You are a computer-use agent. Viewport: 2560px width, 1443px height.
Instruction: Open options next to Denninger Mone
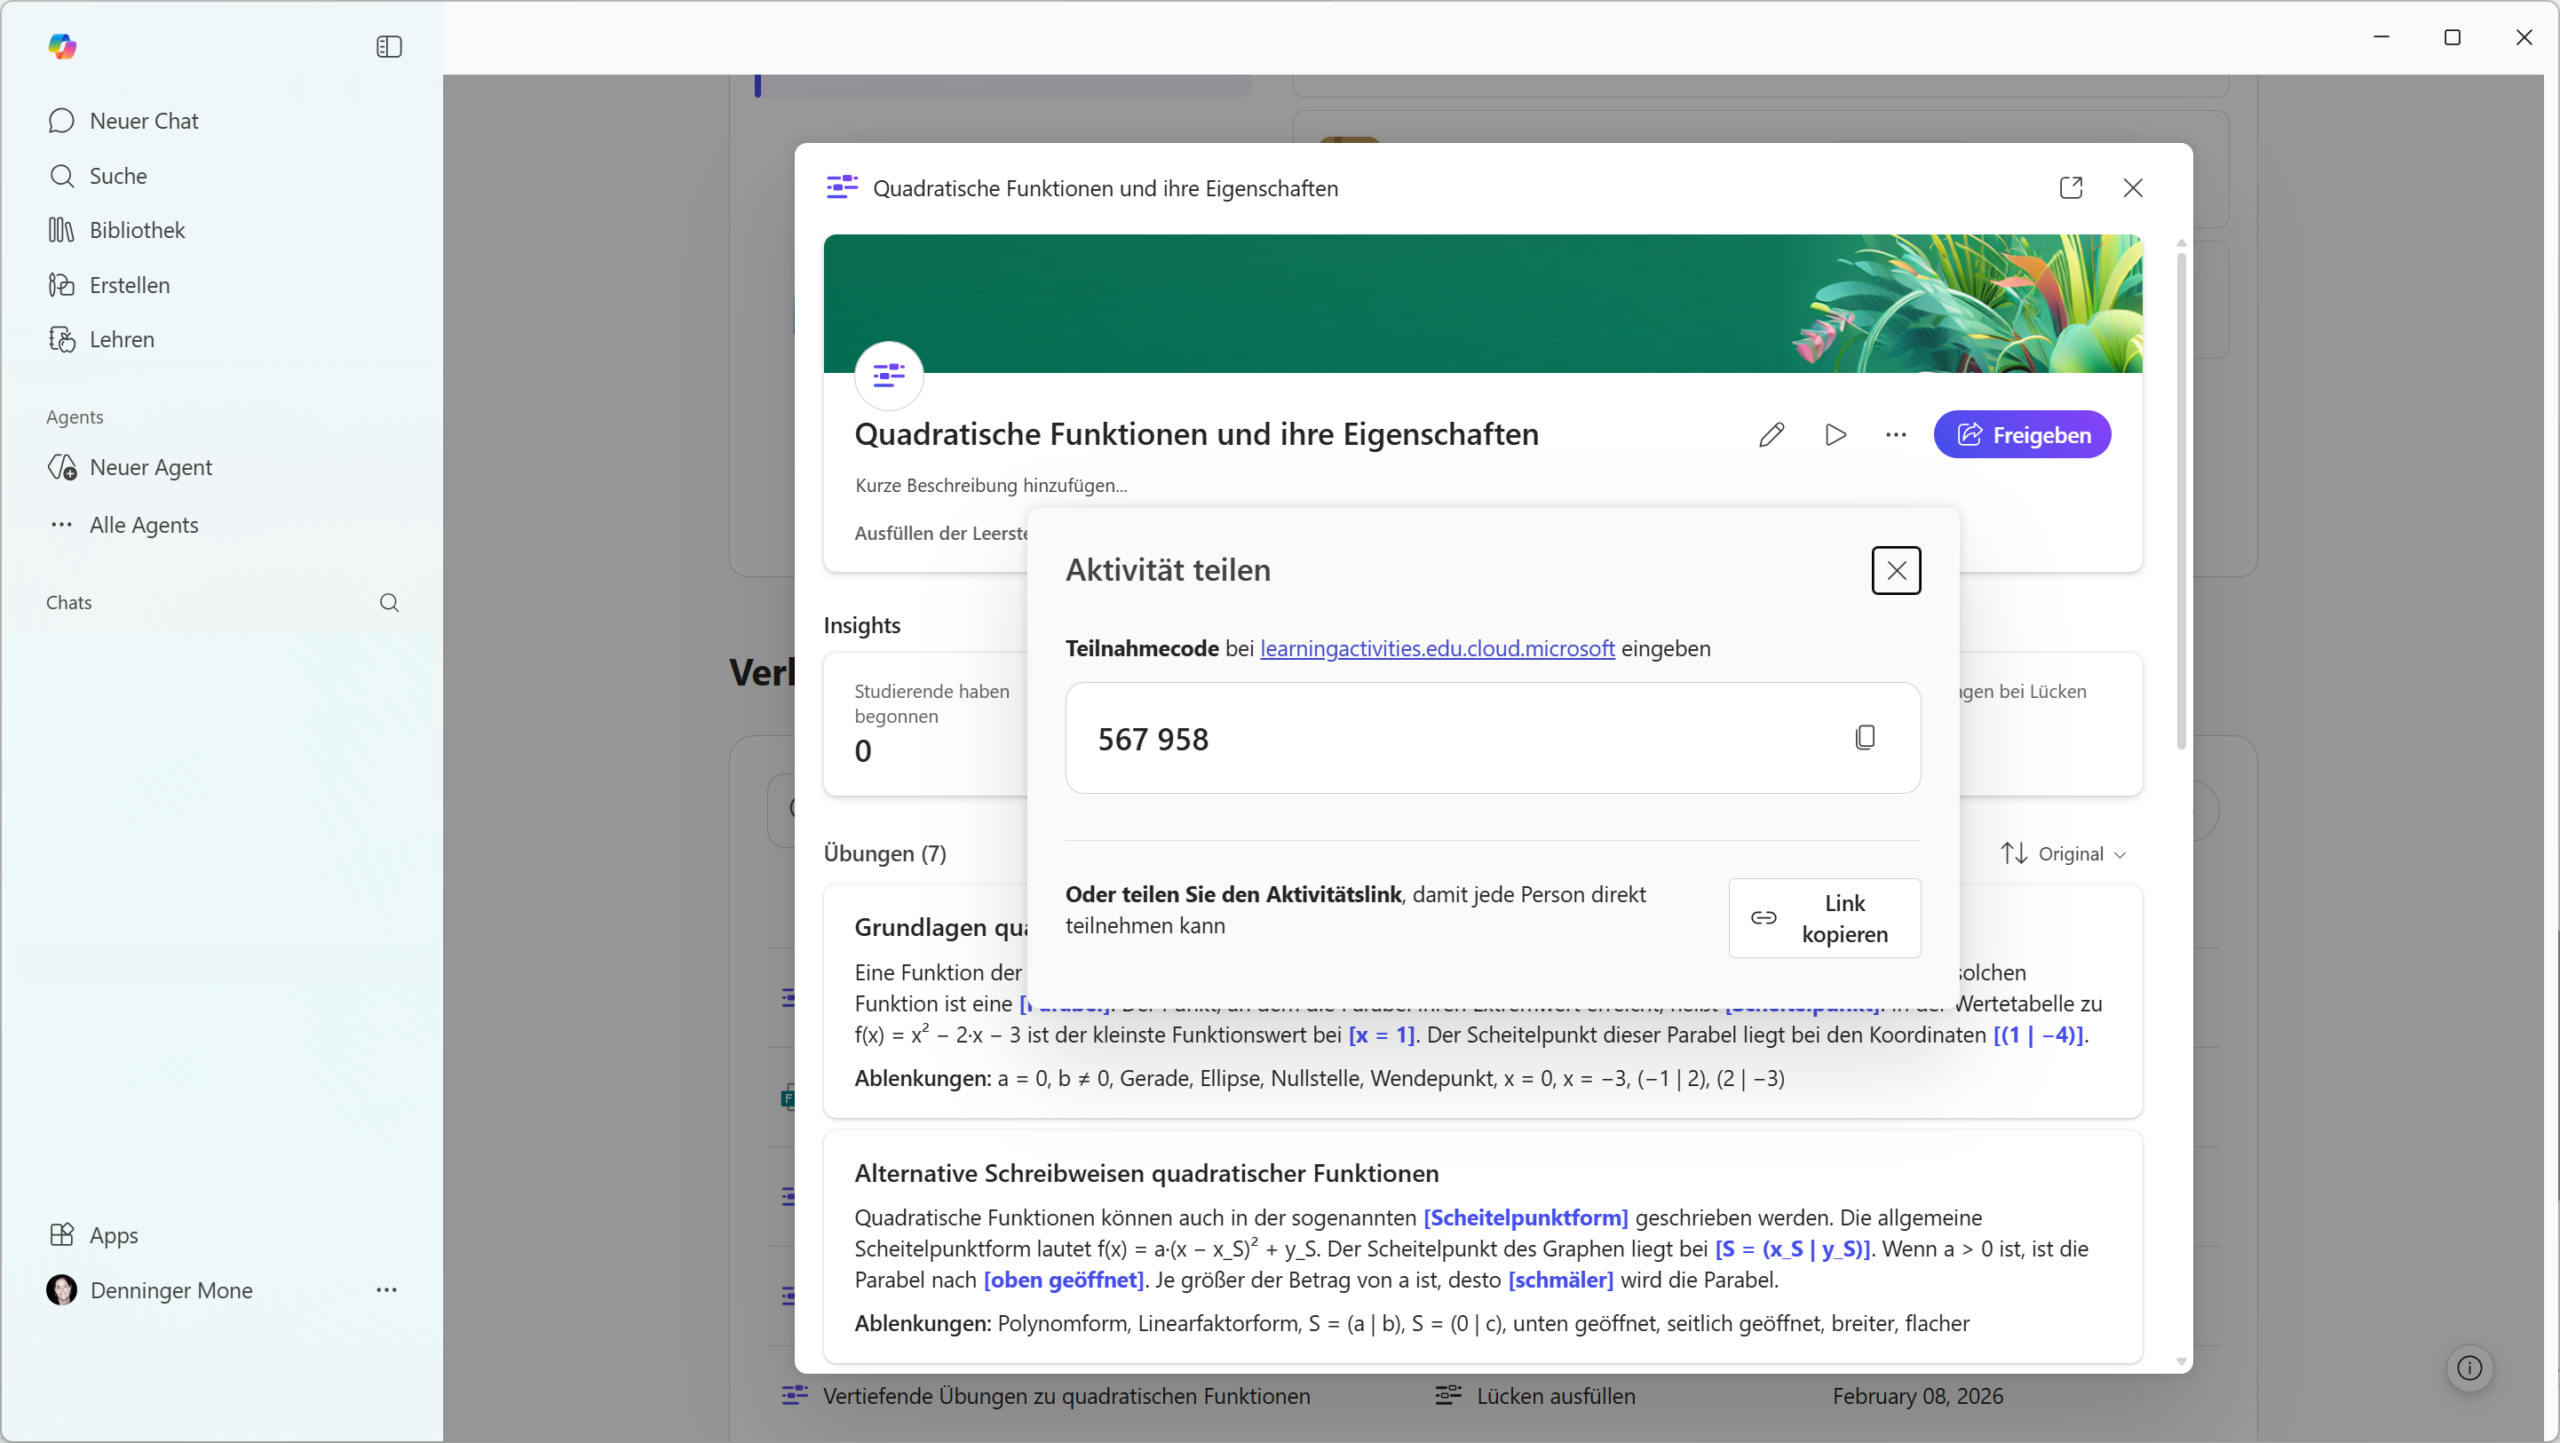[386, 1290]
